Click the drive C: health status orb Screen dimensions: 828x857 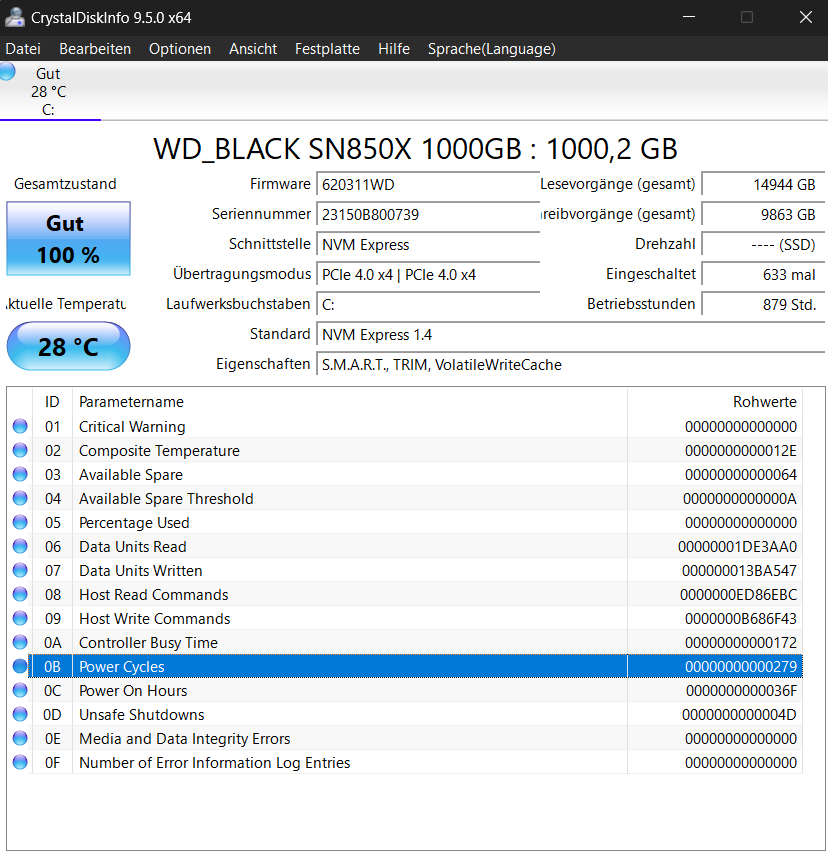pyautogui.click(x=7, y=72)
